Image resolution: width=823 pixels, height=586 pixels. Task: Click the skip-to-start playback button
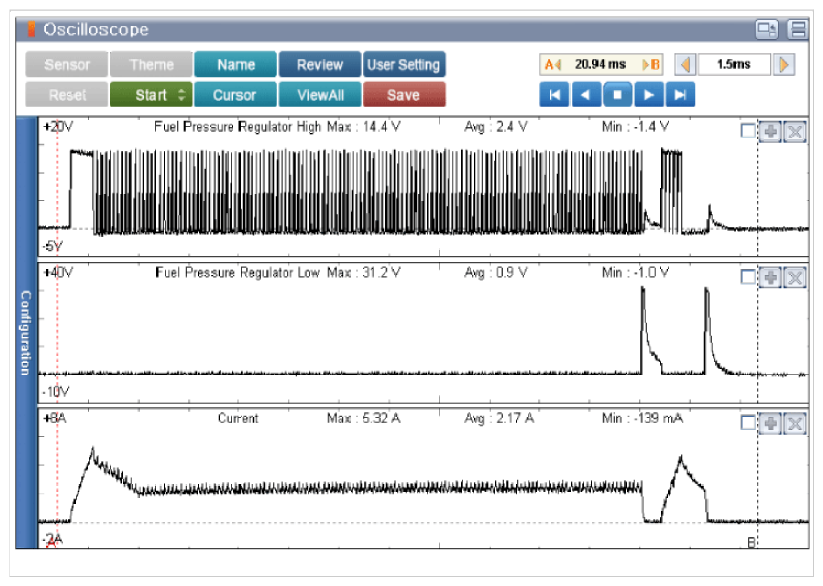click(553, 95)
